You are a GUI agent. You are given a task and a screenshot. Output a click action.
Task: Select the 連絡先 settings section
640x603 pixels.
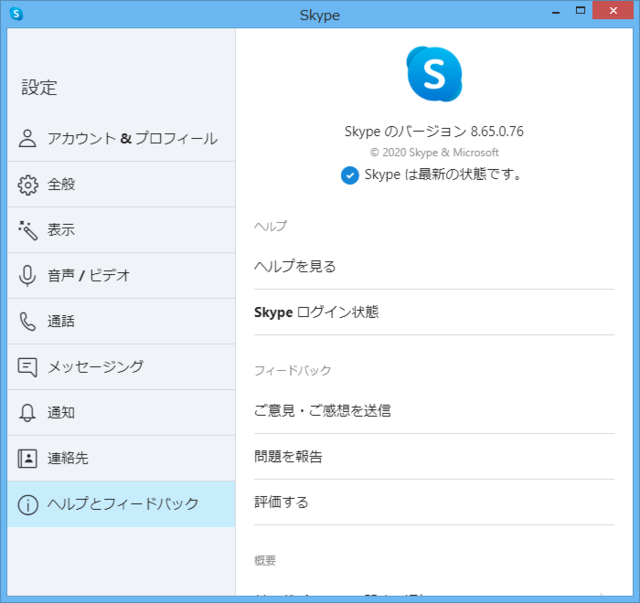(121, 458)
